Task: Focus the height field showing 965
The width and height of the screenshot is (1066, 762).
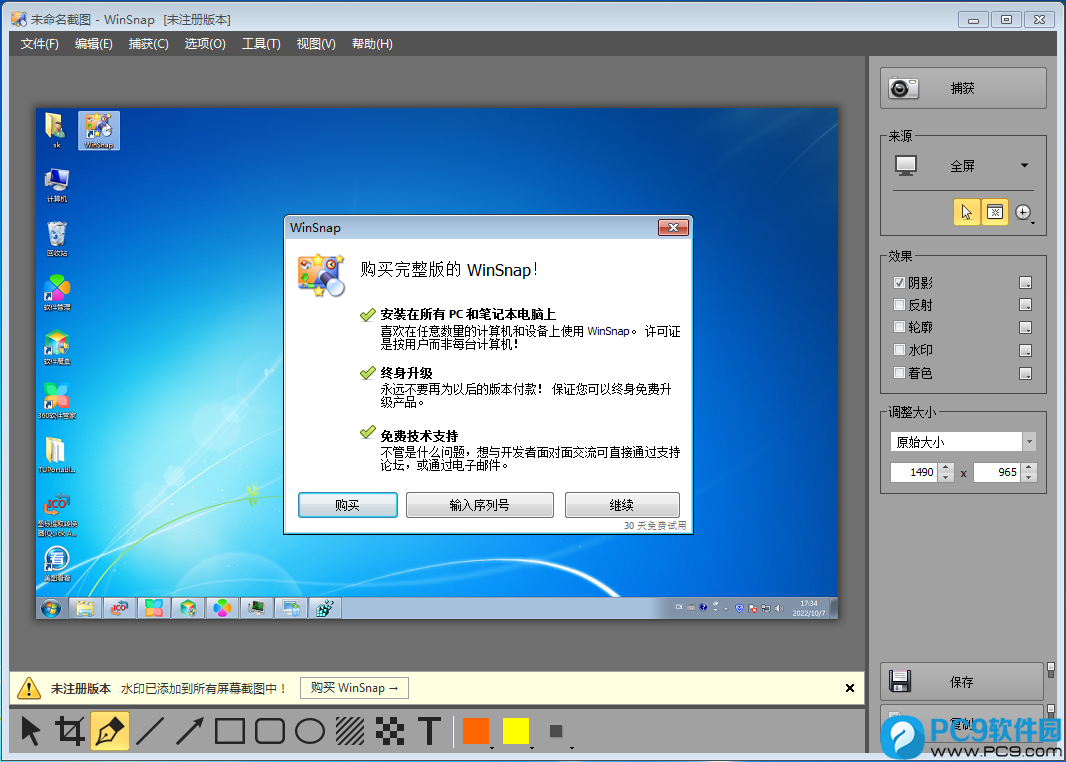Action: pyautogui.click(x=998, y=472)
